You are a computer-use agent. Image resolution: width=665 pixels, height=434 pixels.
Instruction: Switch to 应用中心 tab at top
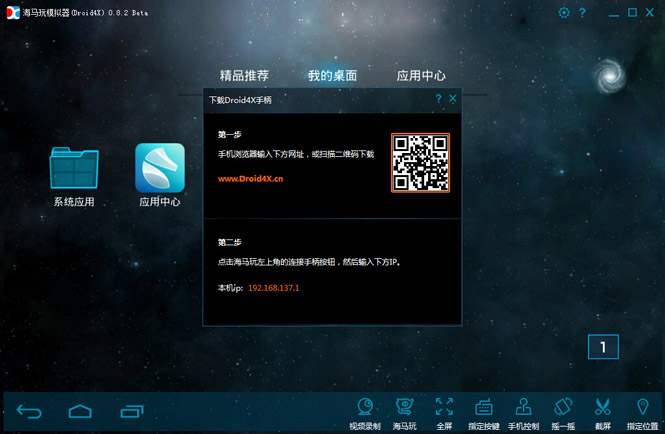(421, 76)
